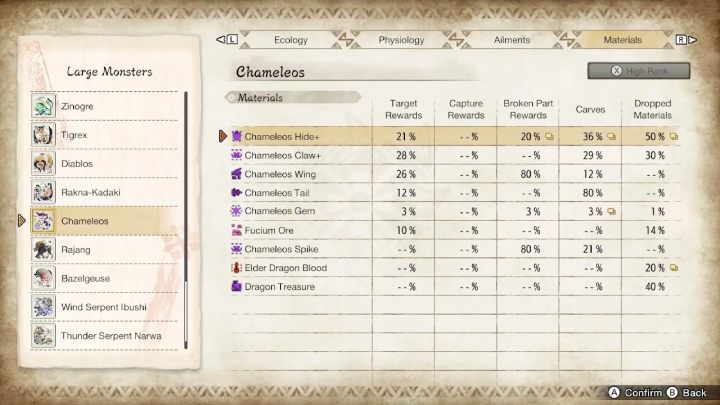Select the Rakna-Kadaki monster icon
Screen dimensions: 720x405
click(43, 192)
